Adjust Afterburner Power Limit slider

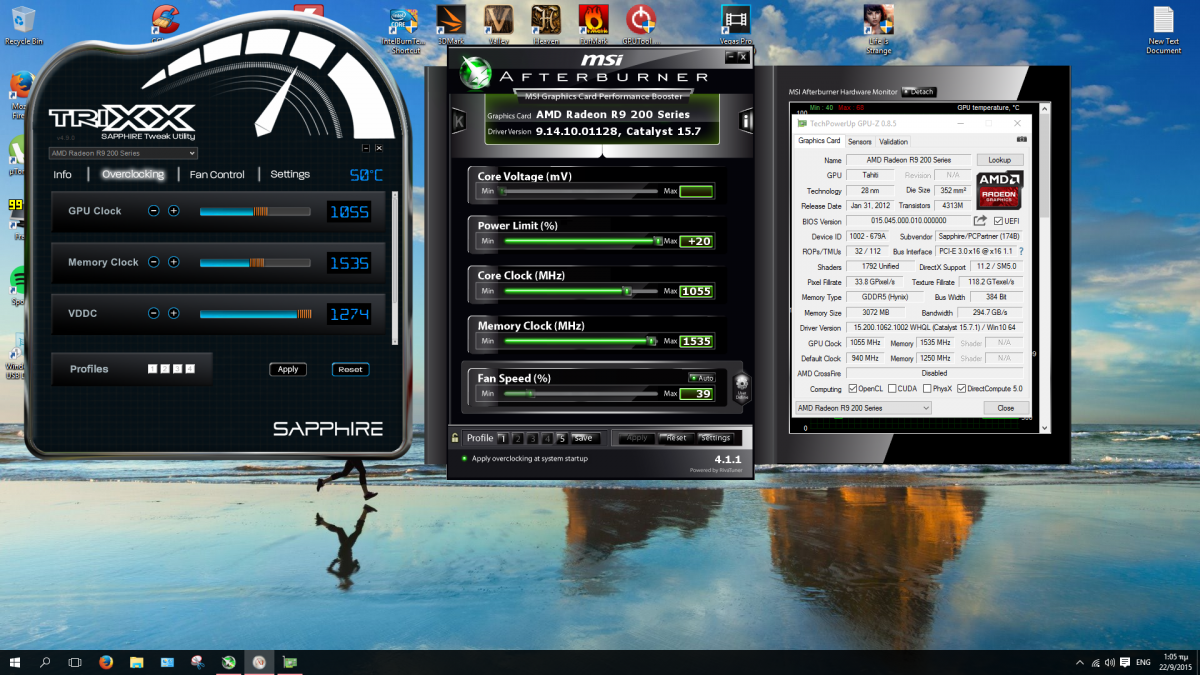coord(581,241)
